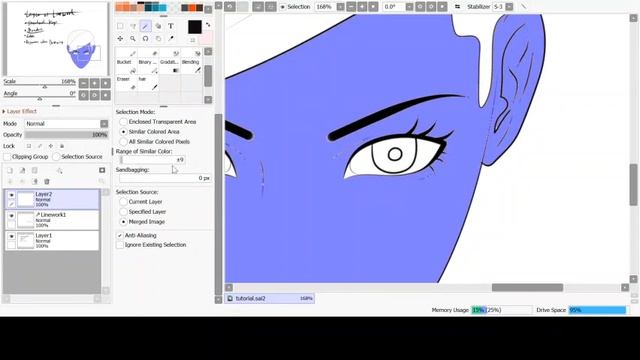Click the Navigator preview thumbnail
Screen dimensions: 640x360
(55, 39)
